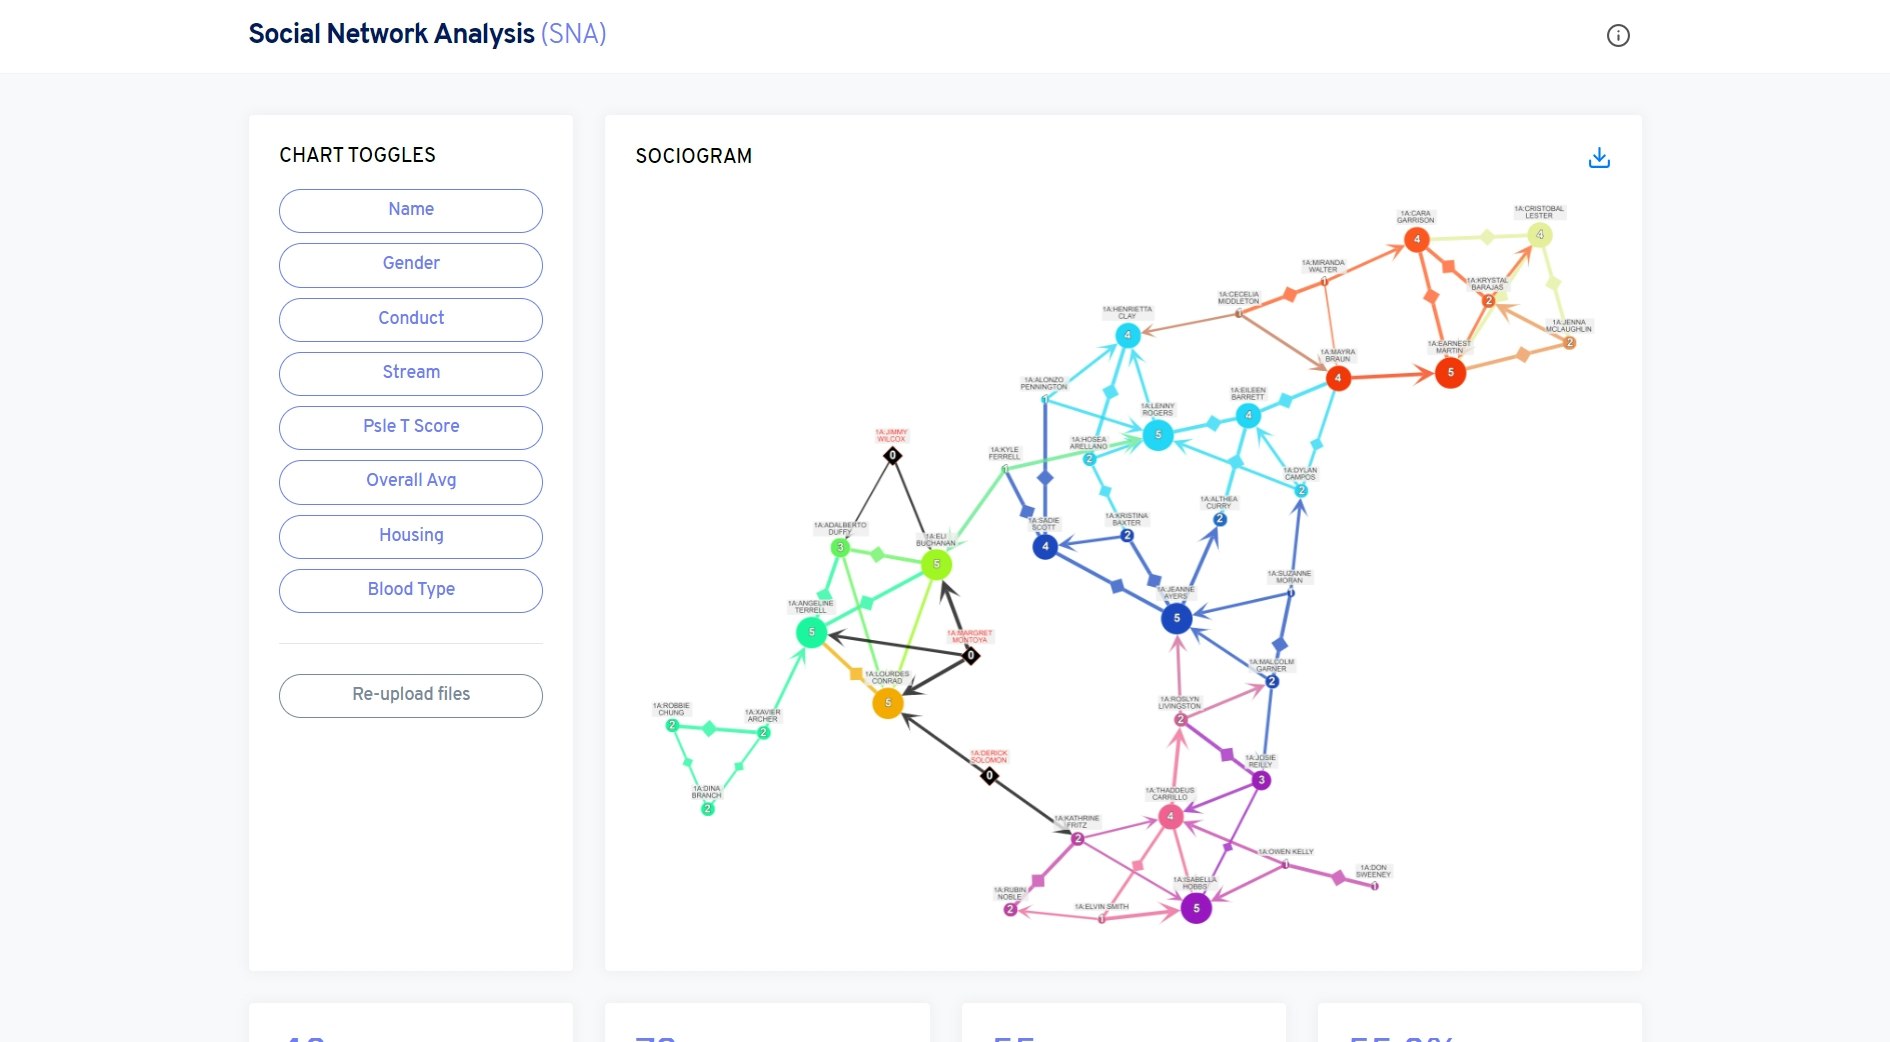This screenshot has width=1890, height=1042.
Task: Enable the Gender chart overlay
Action: [410, 264]
